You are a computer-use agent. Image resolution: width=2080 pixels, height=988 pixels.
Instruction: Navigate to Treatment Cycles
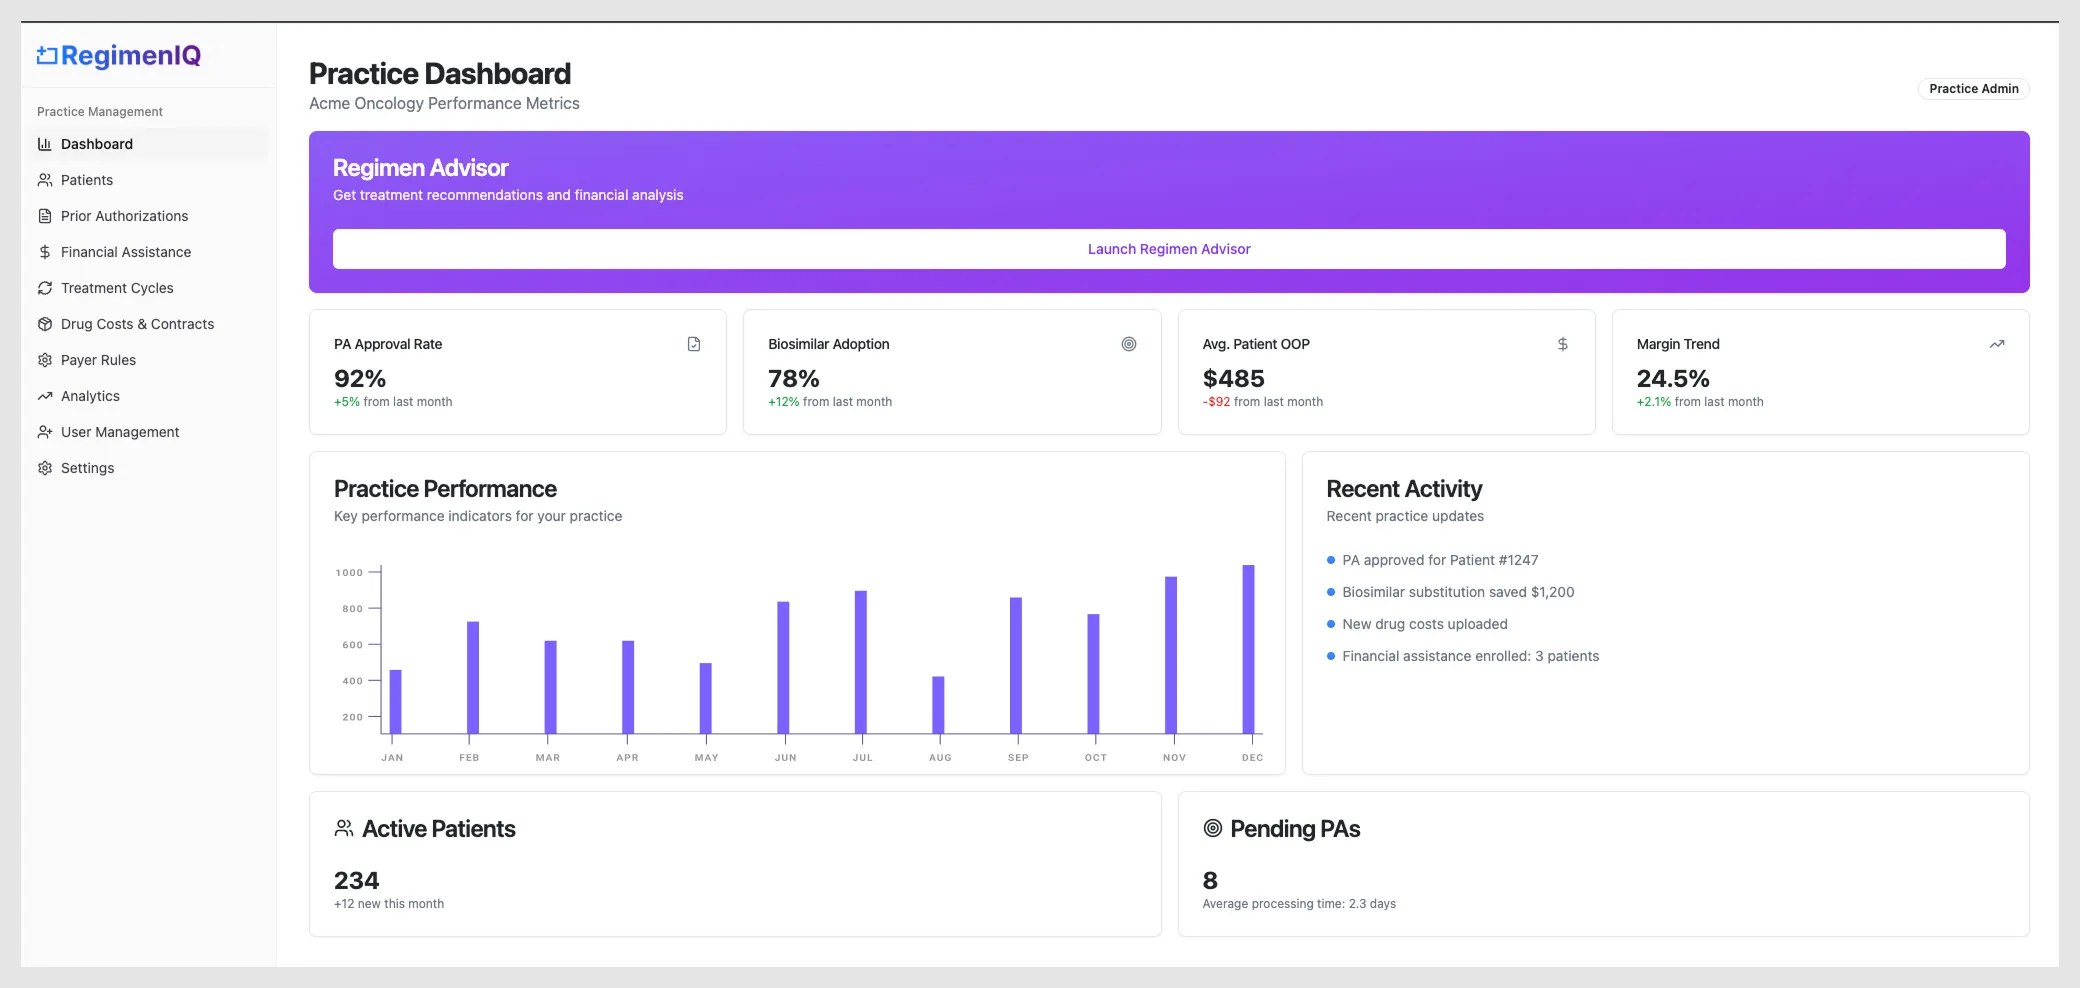click(x=117, y=288)
